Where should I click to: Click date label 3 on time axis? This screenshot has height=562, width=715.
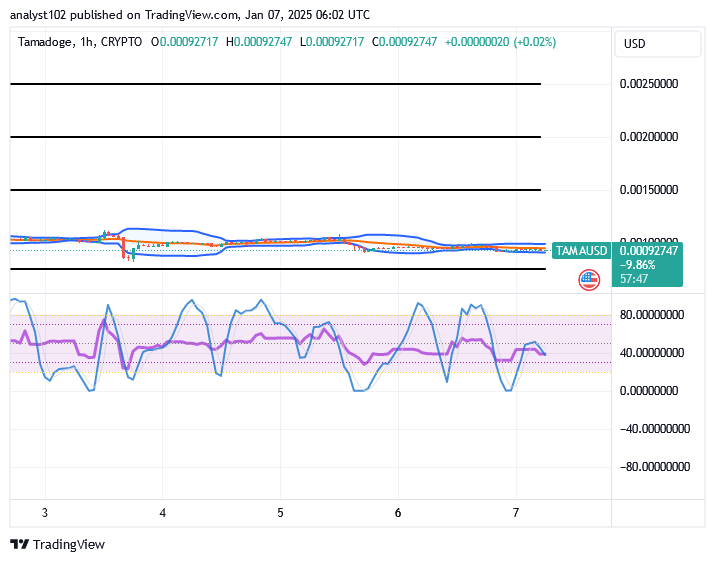45,513
